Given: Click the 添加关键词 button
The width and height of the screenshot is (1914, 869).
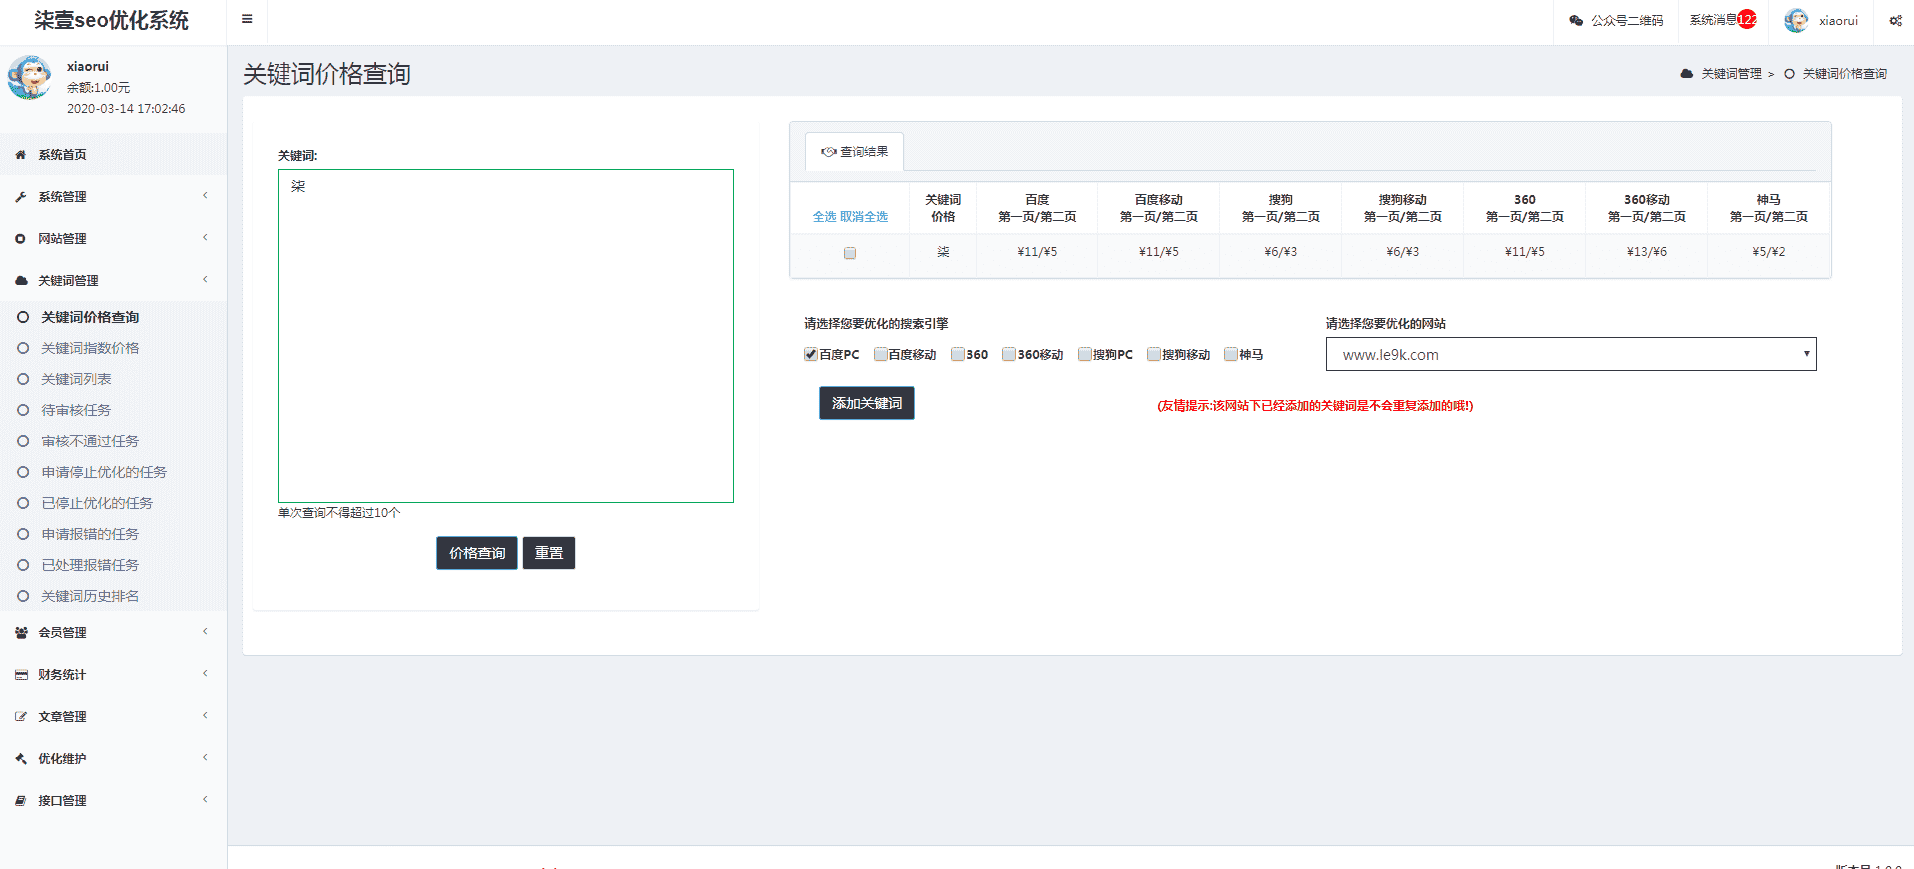Looking at the screenshot, I should (x=866, y=403).
